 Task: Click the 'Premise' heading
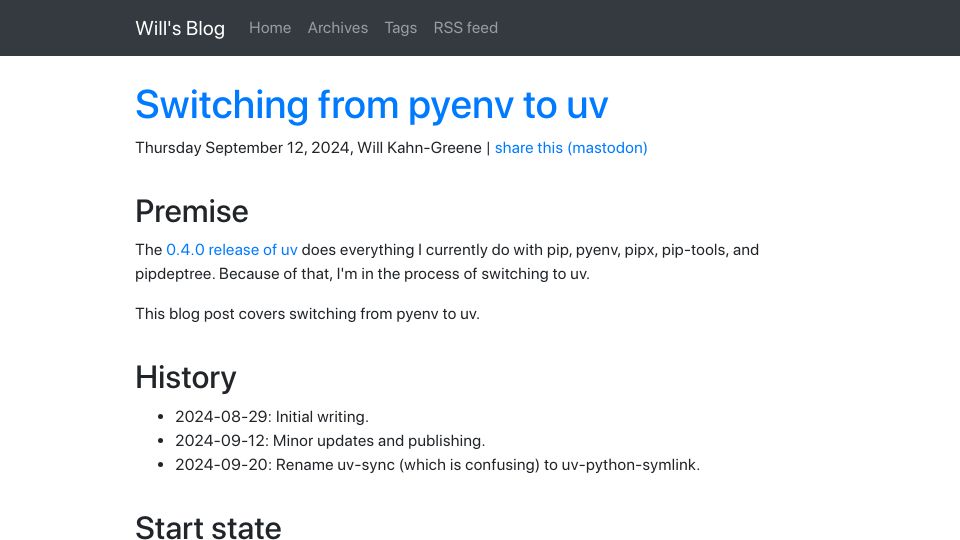pyautogui.click(x=192, y=212)
